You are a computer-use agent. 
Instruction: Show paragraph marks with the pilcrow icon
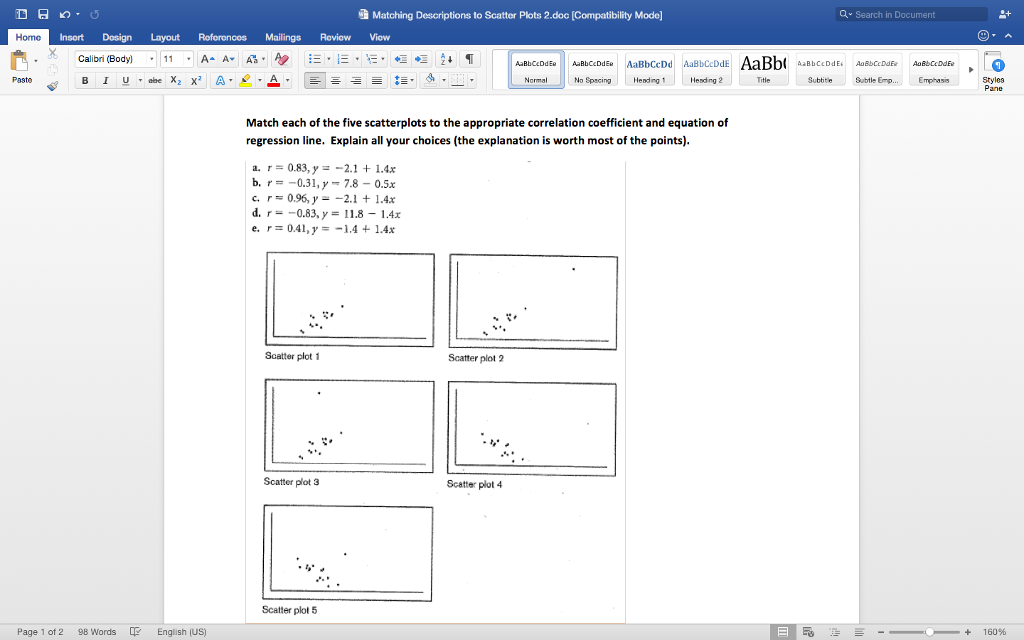(x=470, y=59)
